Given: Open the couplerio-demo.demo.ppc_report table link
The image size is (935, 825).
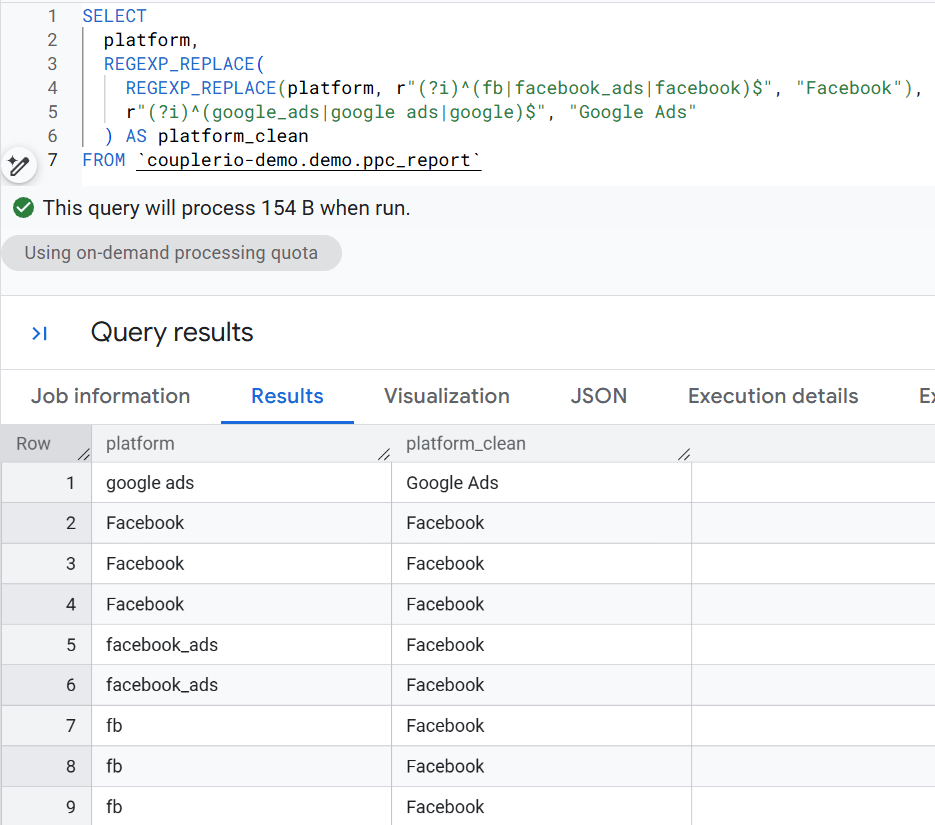Looking at the screenshot, I should click(308, 160).
